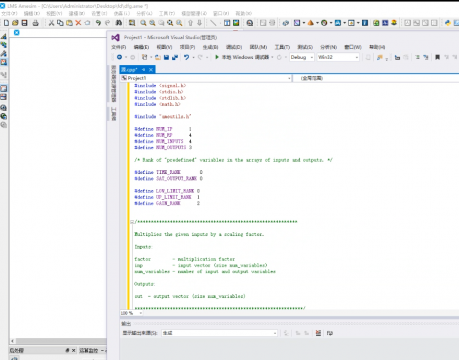This screenshot has height=360, width=459.
Task: Expand the Project1 scope dropdown
Action: pyautogui.click(x=206, y=78)
